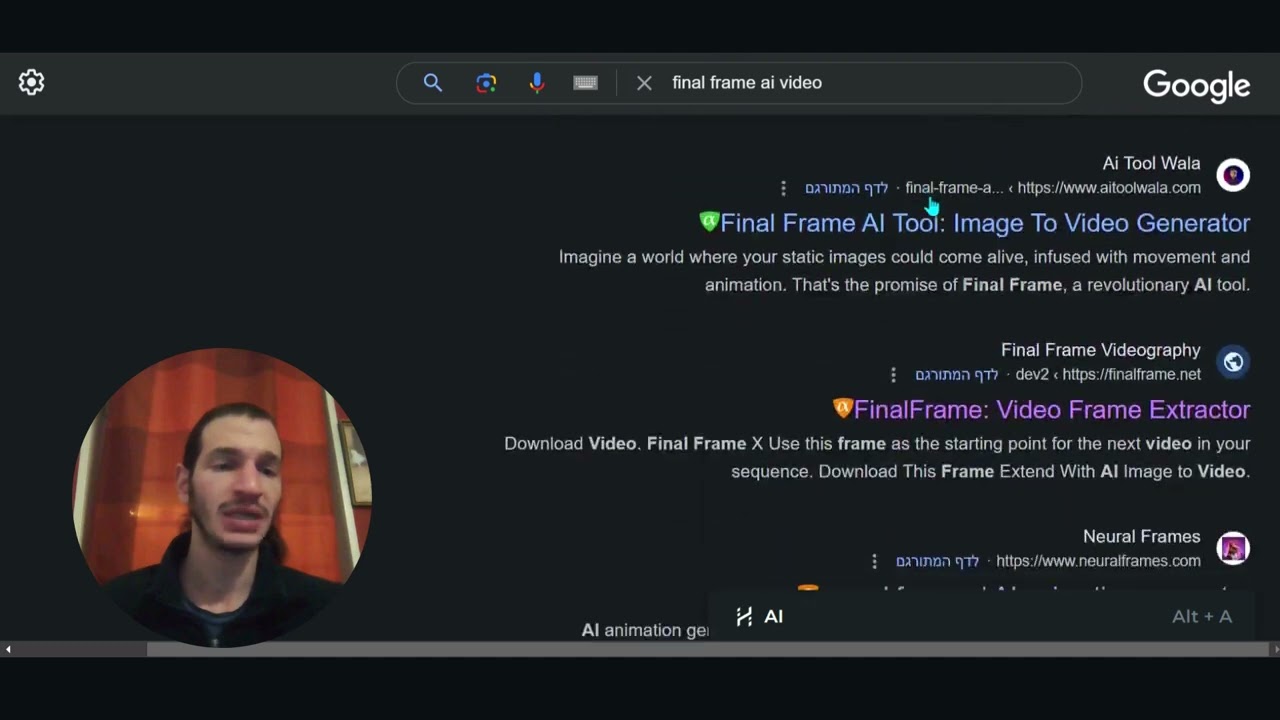The image size is (1280, 720).
Task: Open the Google settings gear
Action: point(32,82)
